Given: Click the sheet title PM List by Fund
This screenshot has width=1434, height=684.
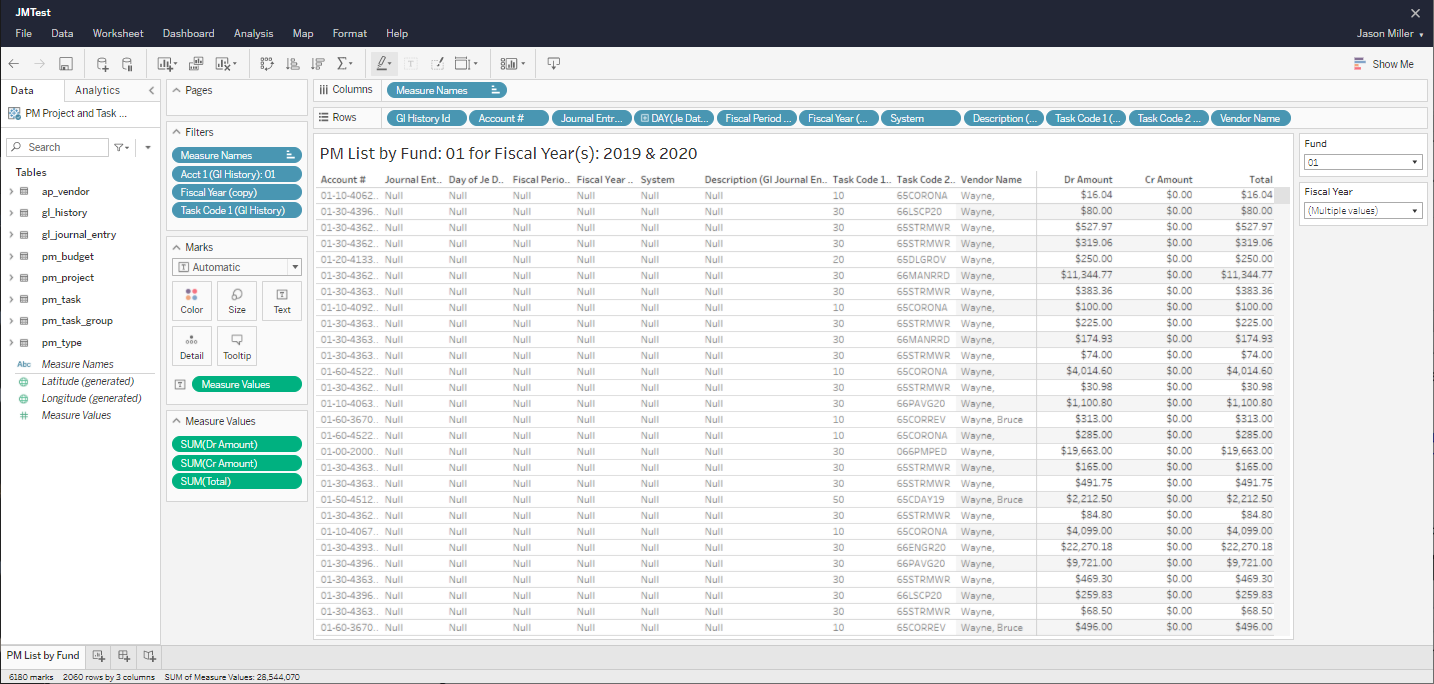Looking at the screenshot, I should click(x=508, y=153).
